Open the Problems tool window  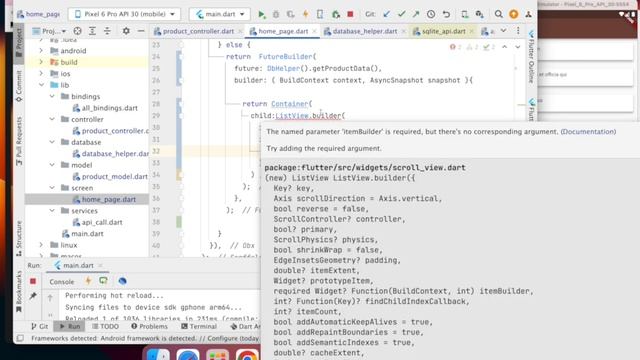click(149, 326)
